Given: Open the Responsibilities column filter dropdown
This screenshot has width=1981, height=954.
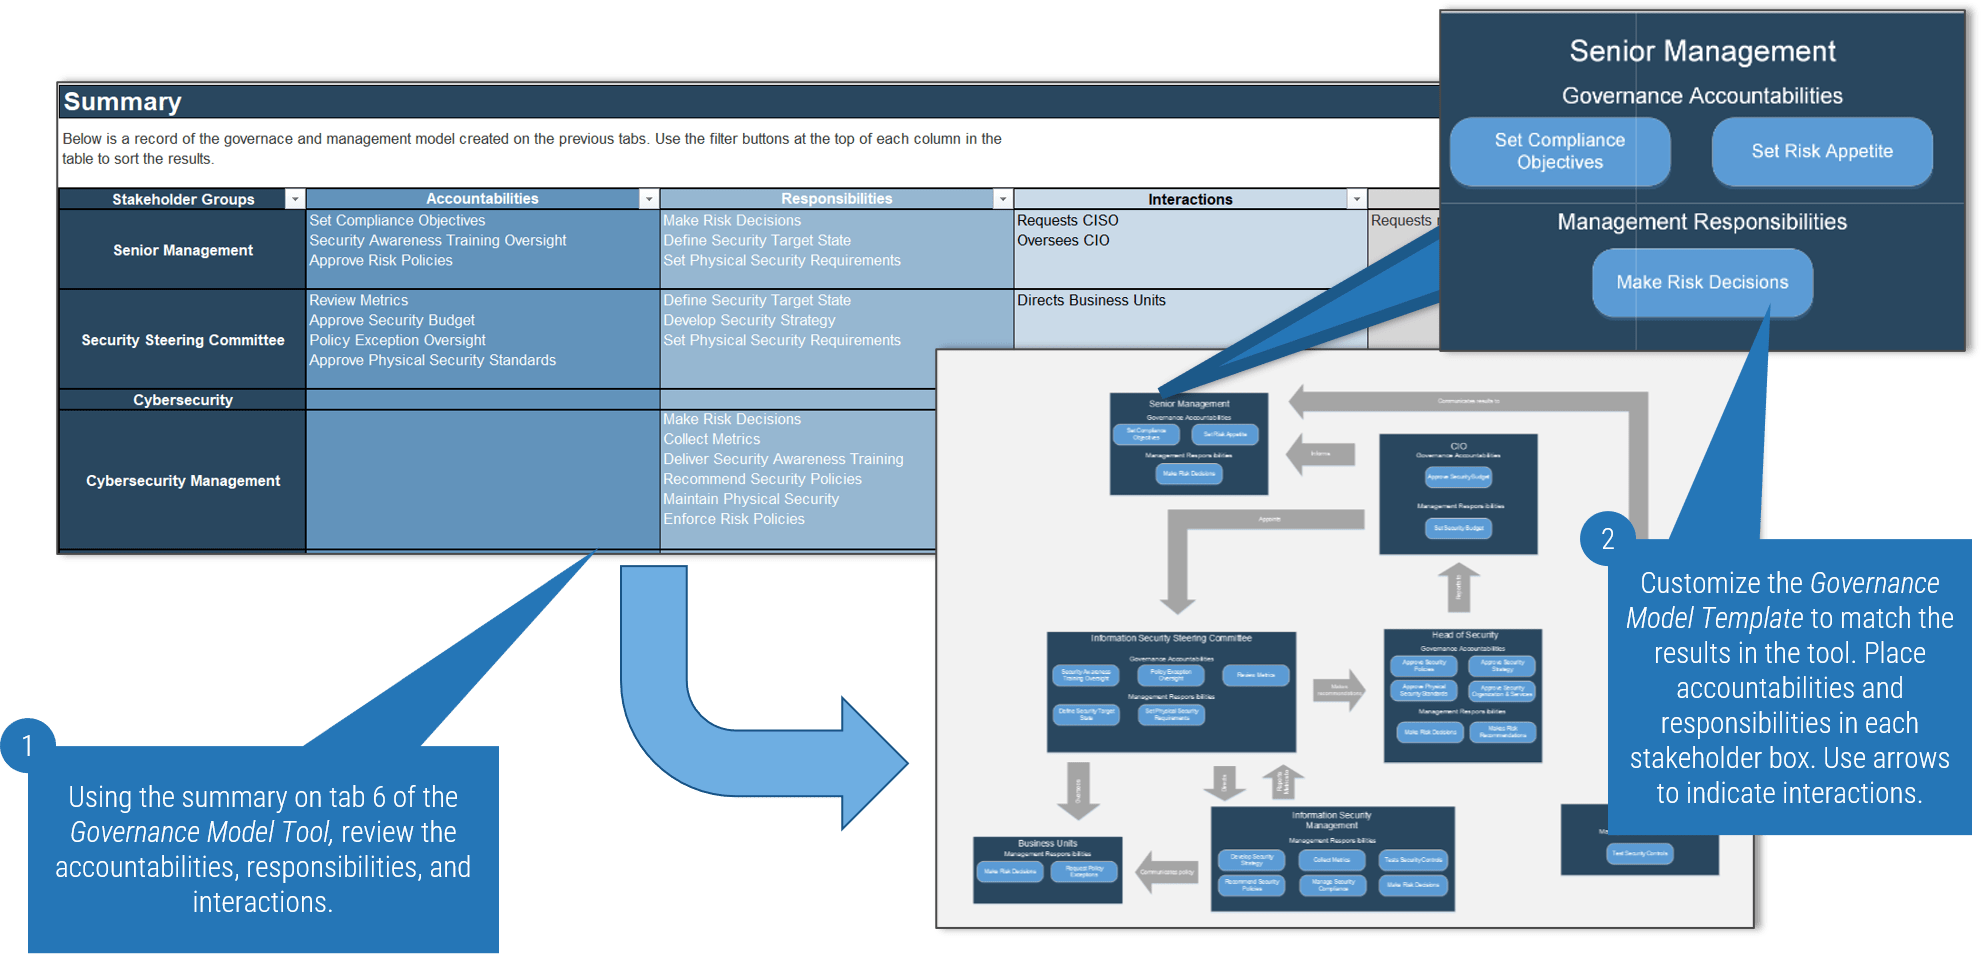Looking at the screenshot, I should [x=1003, y=199].
